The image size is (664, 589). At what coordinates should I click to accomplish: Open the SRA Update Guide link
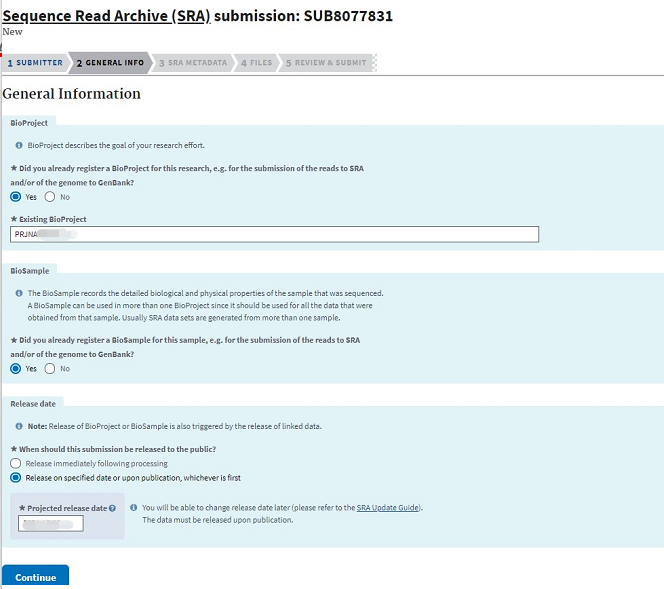pos(388,508)
